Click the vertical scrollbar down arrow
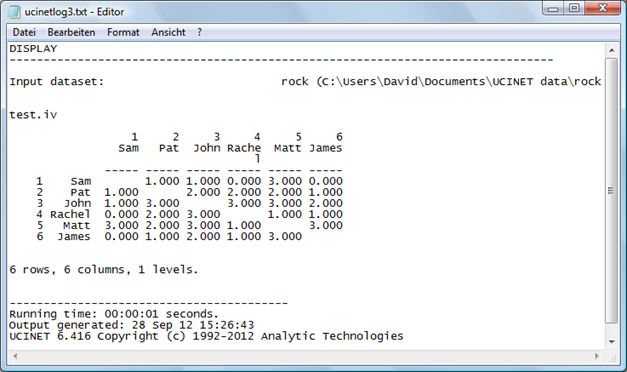627x372 pixels. click(611, 342)
